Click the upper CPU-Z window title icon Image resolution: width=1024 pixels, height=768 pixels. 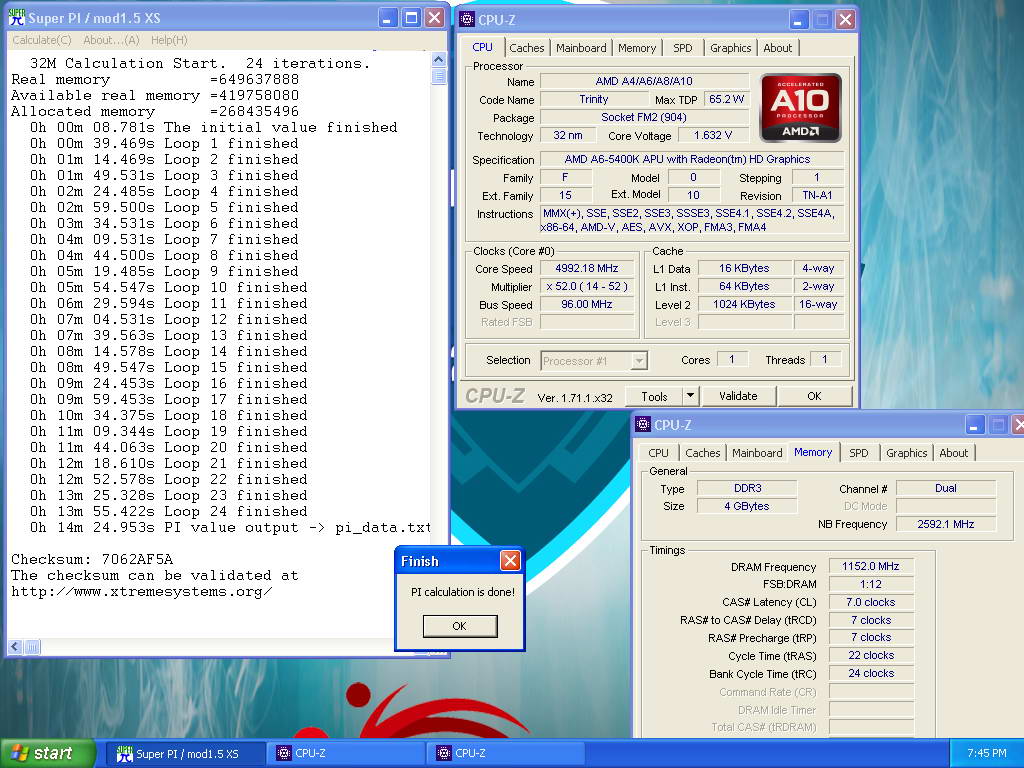point(467,20)
